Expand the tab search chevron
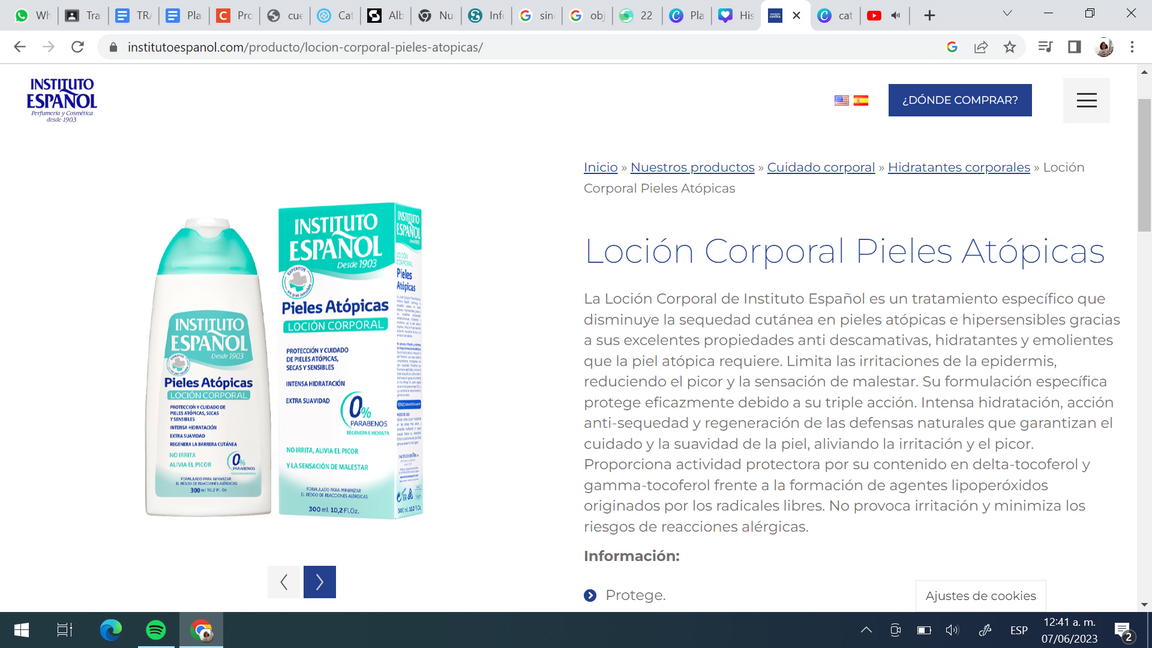This screenshot has width=1152, height=648. [x=1007, y=14]
